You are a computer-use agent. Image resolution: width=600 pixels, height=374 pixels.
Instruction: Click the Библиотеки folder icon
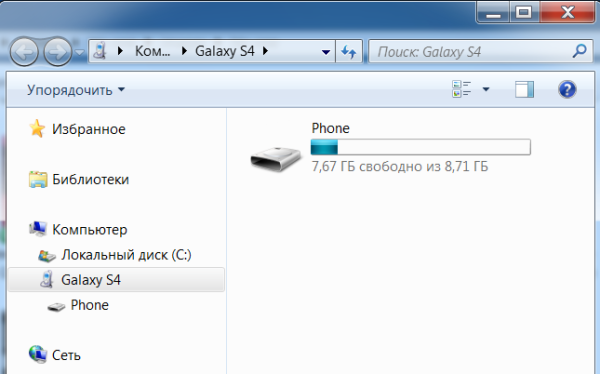tap(38, 179)
